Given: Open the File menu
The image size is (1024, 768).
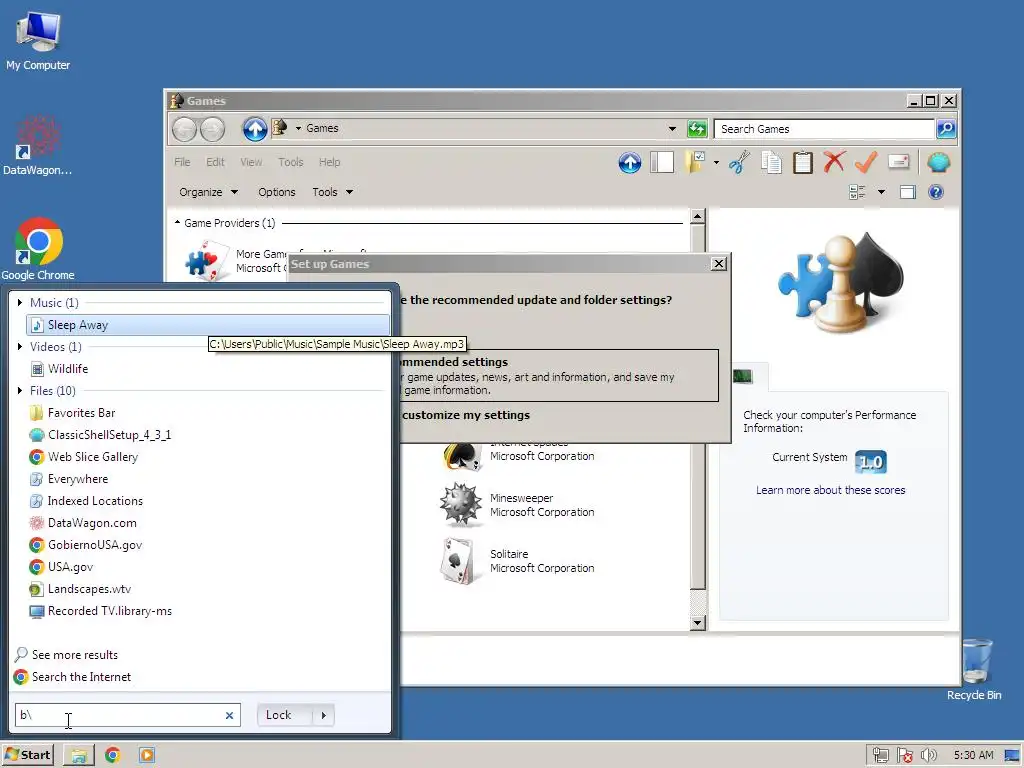Looking at the screenshot, I should (x=182, y=162).
